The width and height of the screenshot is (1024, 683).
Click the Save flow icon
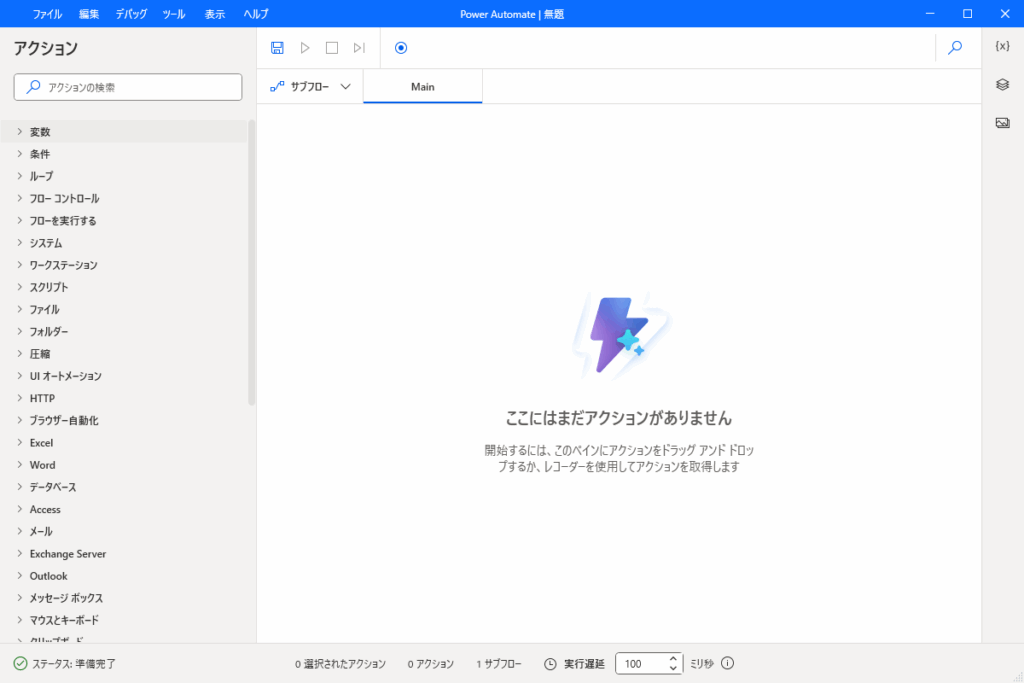tap(278, 48)
